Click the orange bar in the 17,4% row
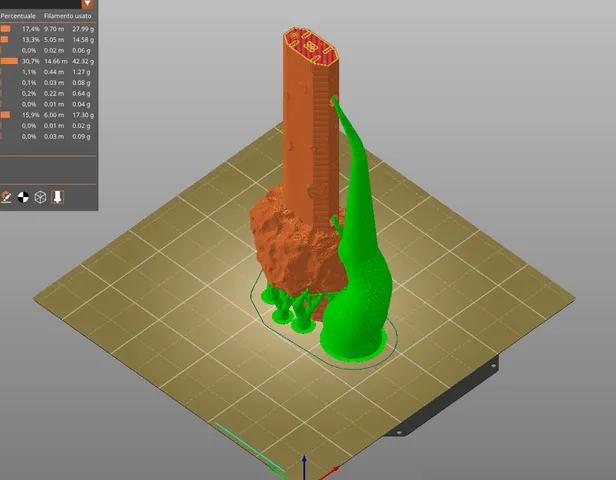Viewport: 616px width, 480px height. [5, 29]
